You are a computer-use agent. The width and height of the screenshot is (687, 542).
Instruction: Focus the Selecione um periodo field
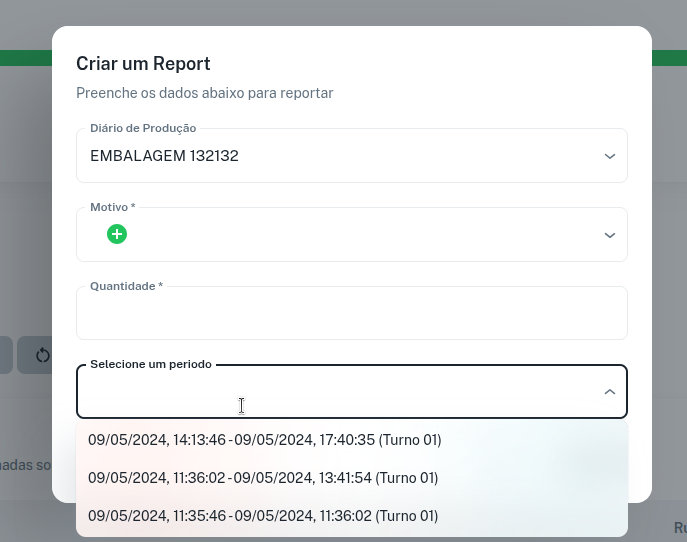pyautogui.click(x=330, y=392)
